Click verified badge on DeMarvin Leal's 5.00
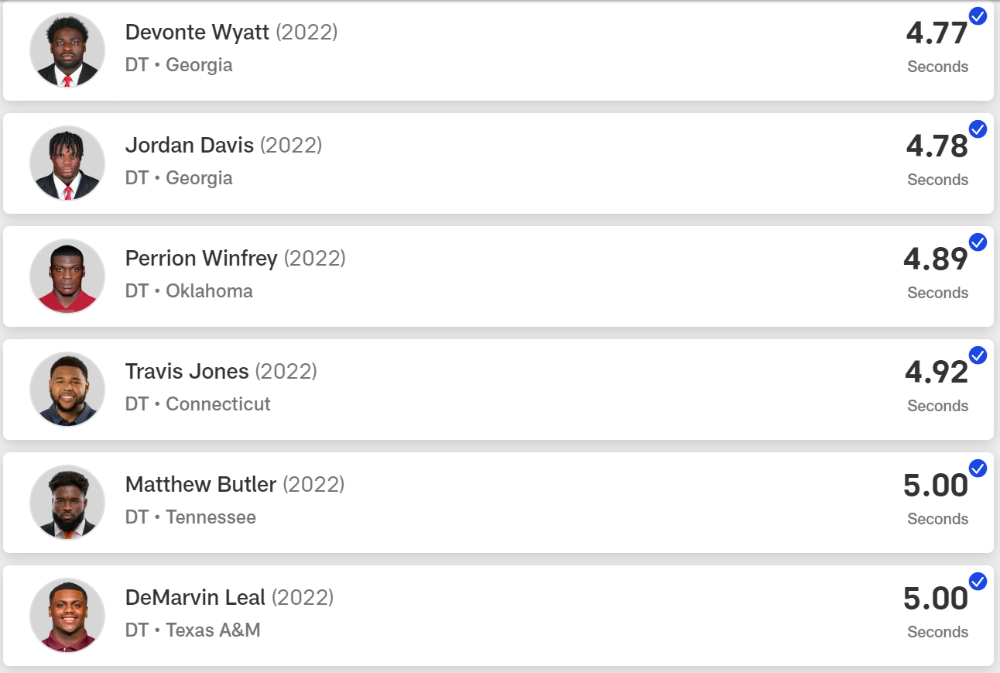 (978, 581)
